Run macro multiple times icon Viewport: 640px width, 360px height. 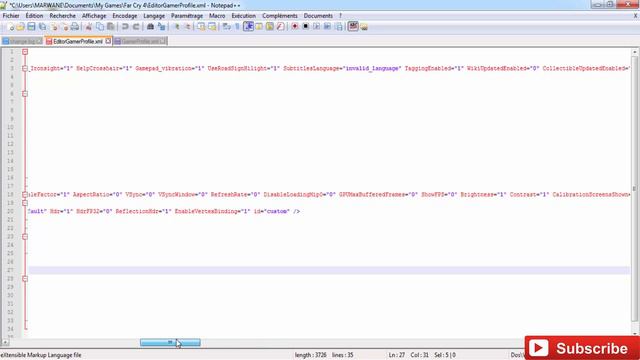click(x=327, y=27)
